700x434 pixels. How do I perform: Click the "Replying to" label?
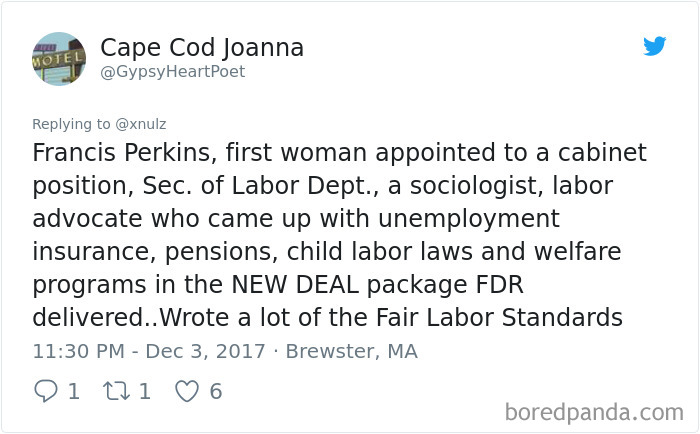(x=71, y=124)
